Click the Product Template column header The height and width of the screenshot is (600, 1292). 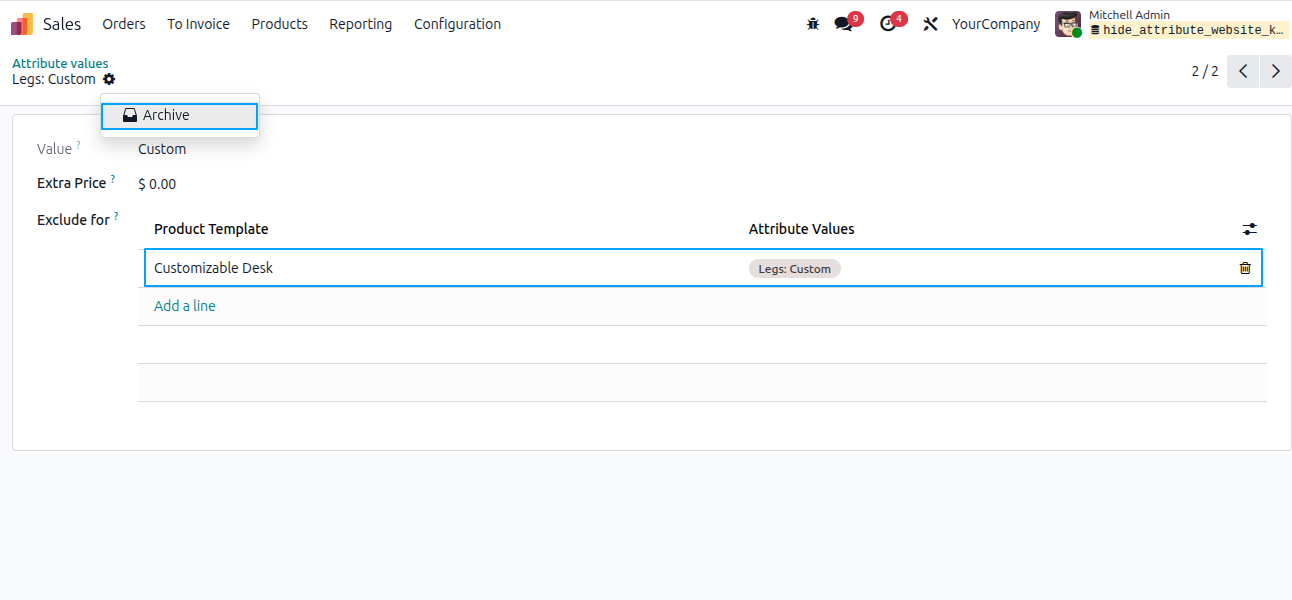point(211,229)
